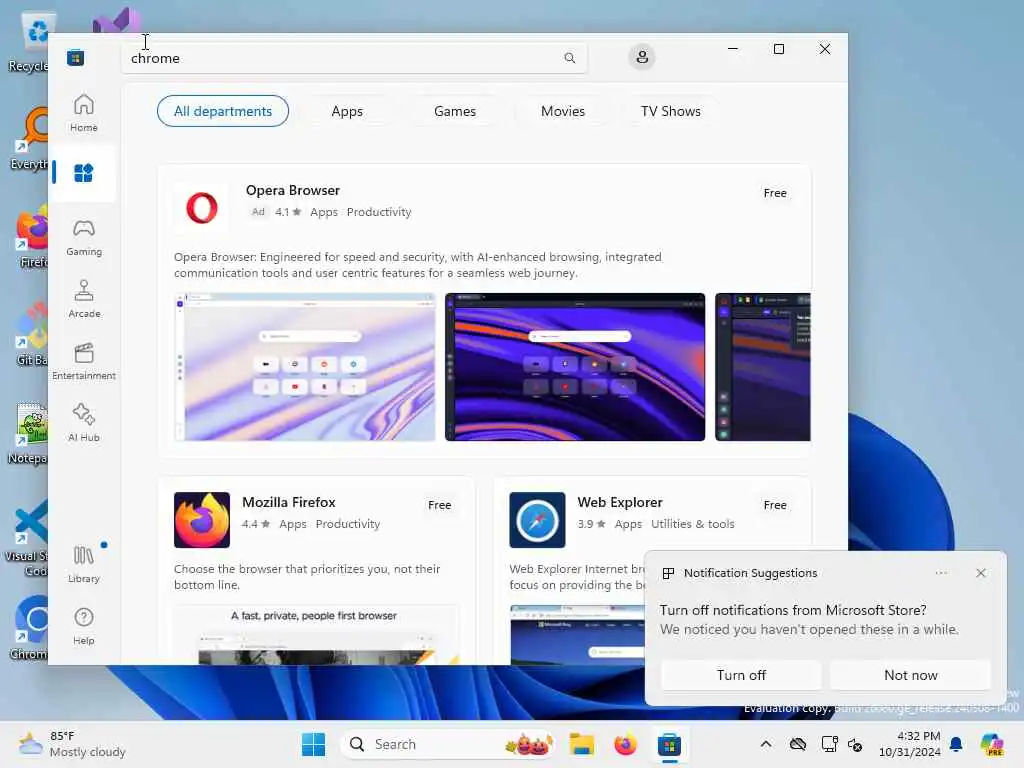The width and height of the screenshot is (1024, 768).
Task: Open the clock showing 4:32 PM
Action: point(910,744)
